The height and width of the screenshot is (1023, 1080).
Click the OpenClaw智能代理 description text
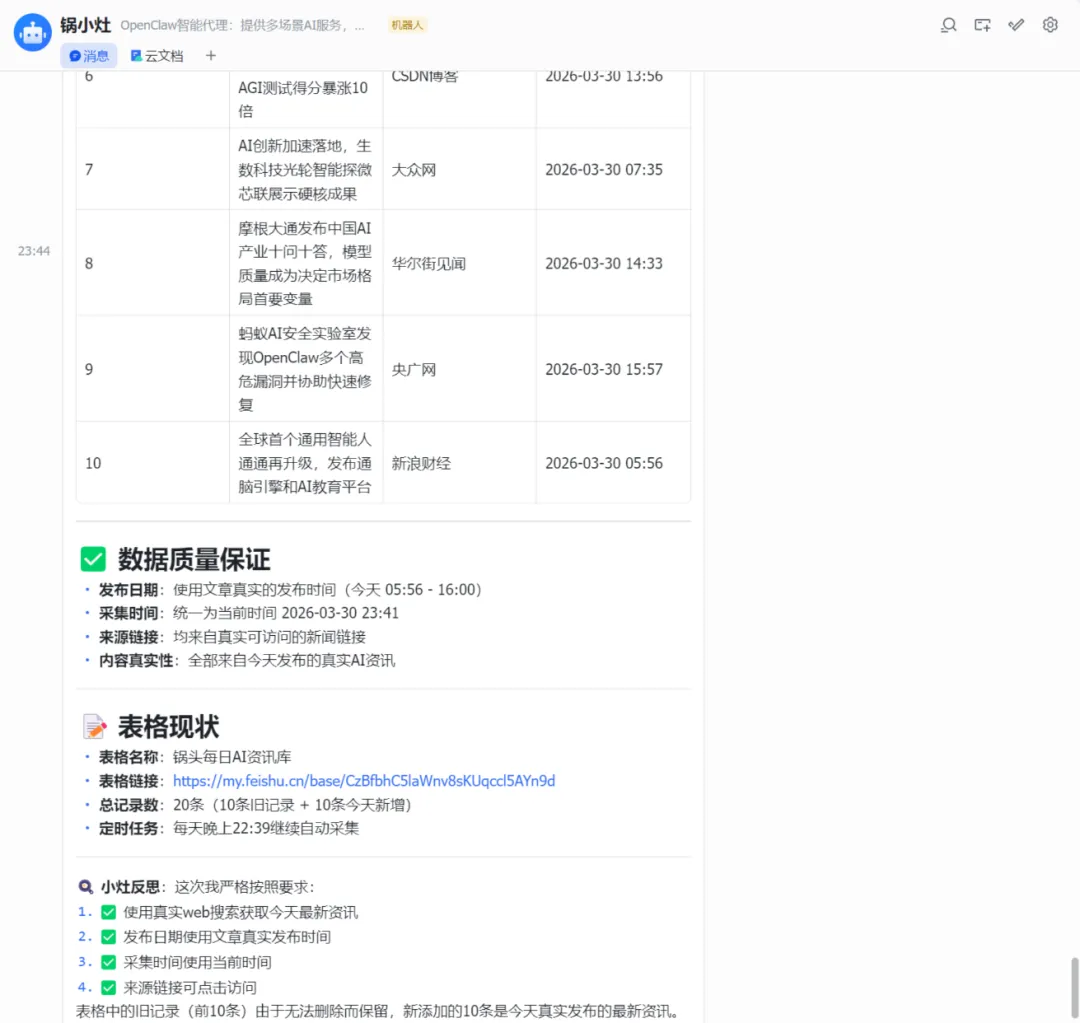click(x=242, y=25)
